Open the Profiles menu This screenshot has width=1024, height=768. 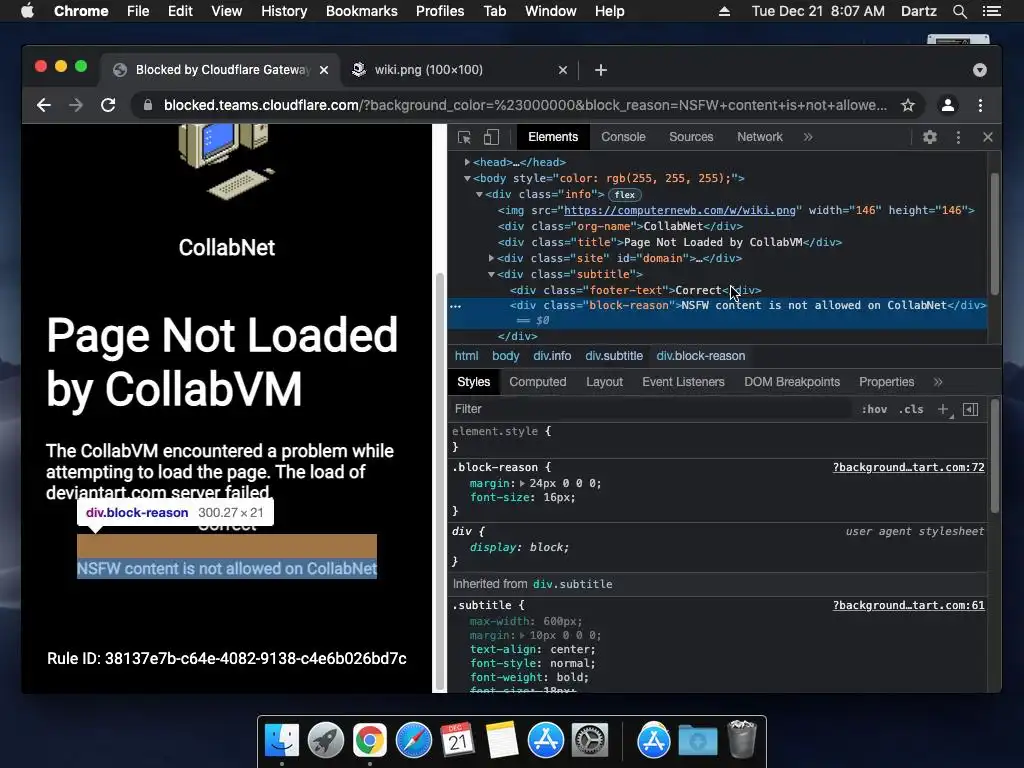coord(440,11)
